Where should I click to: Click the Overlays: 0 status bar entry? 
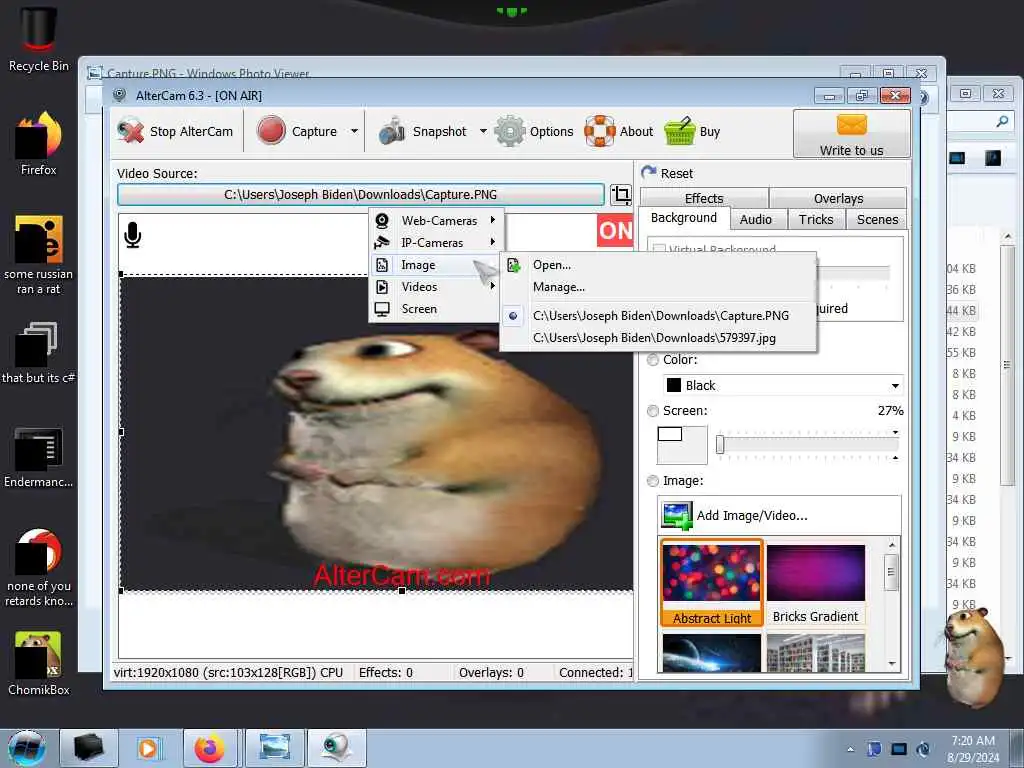[491, 672]
